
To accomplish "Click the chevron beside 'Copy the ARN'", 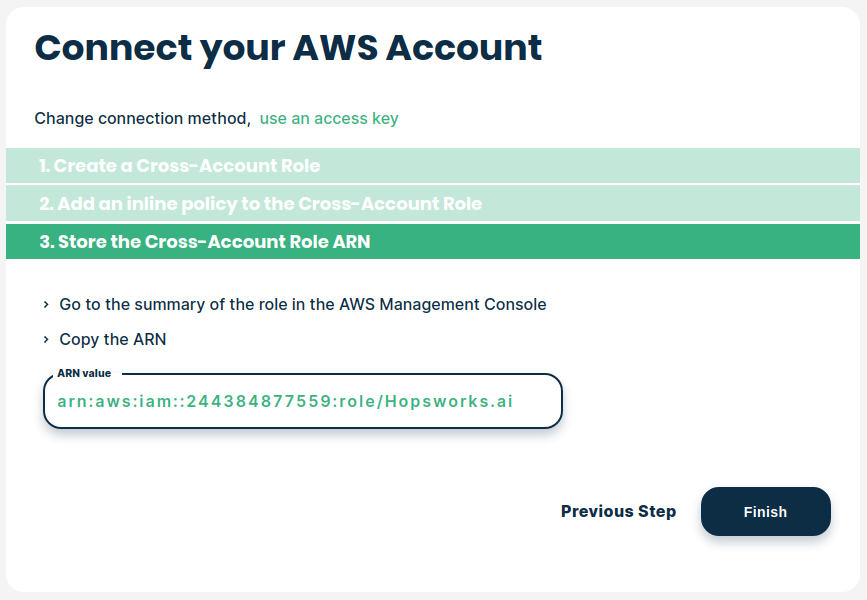I will click(46, 340).
